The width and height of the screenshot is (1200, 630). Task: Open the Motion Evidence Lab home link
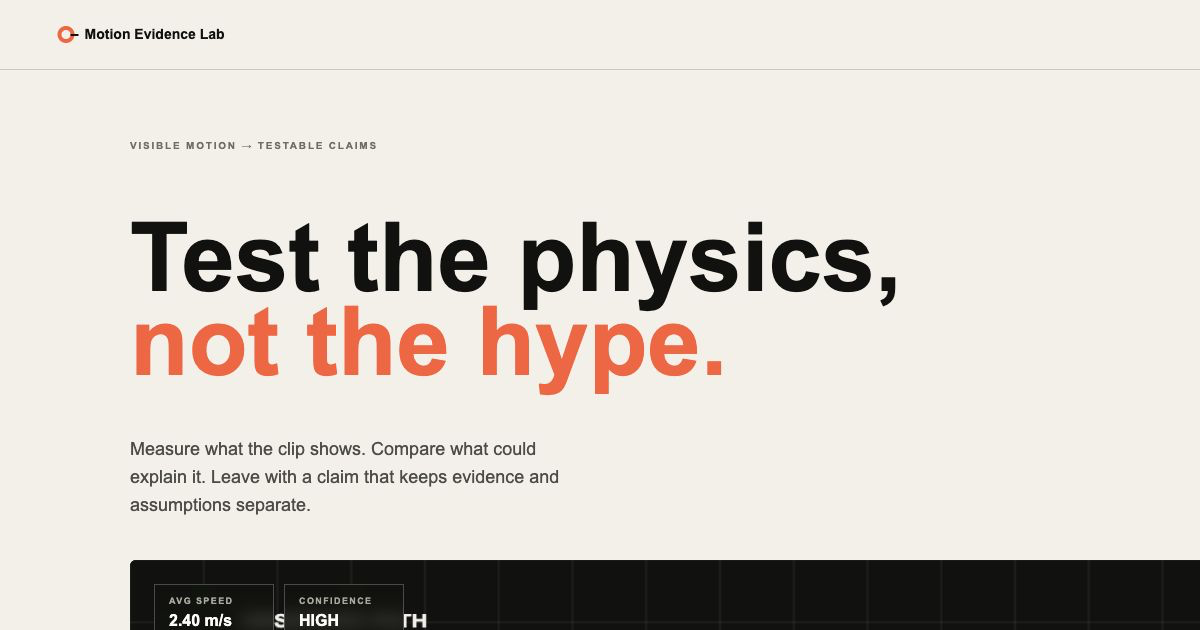click(x=141, y=35)
